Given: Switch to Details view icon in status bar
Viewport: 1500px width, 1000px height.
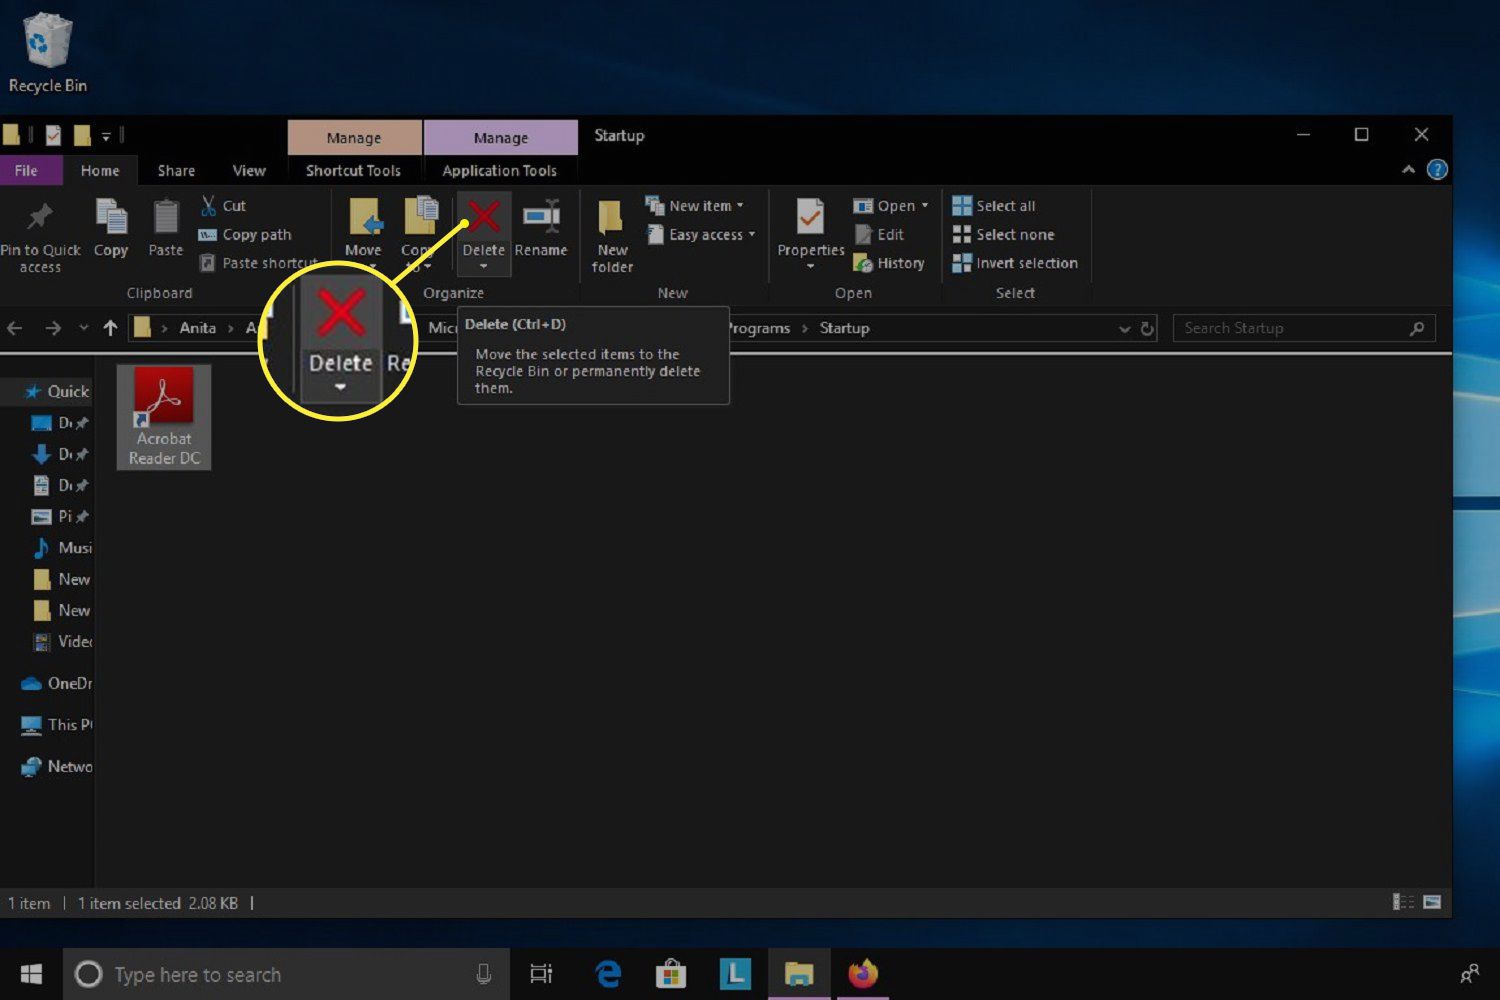Looking at the screenshot, I should point(1403,902).
